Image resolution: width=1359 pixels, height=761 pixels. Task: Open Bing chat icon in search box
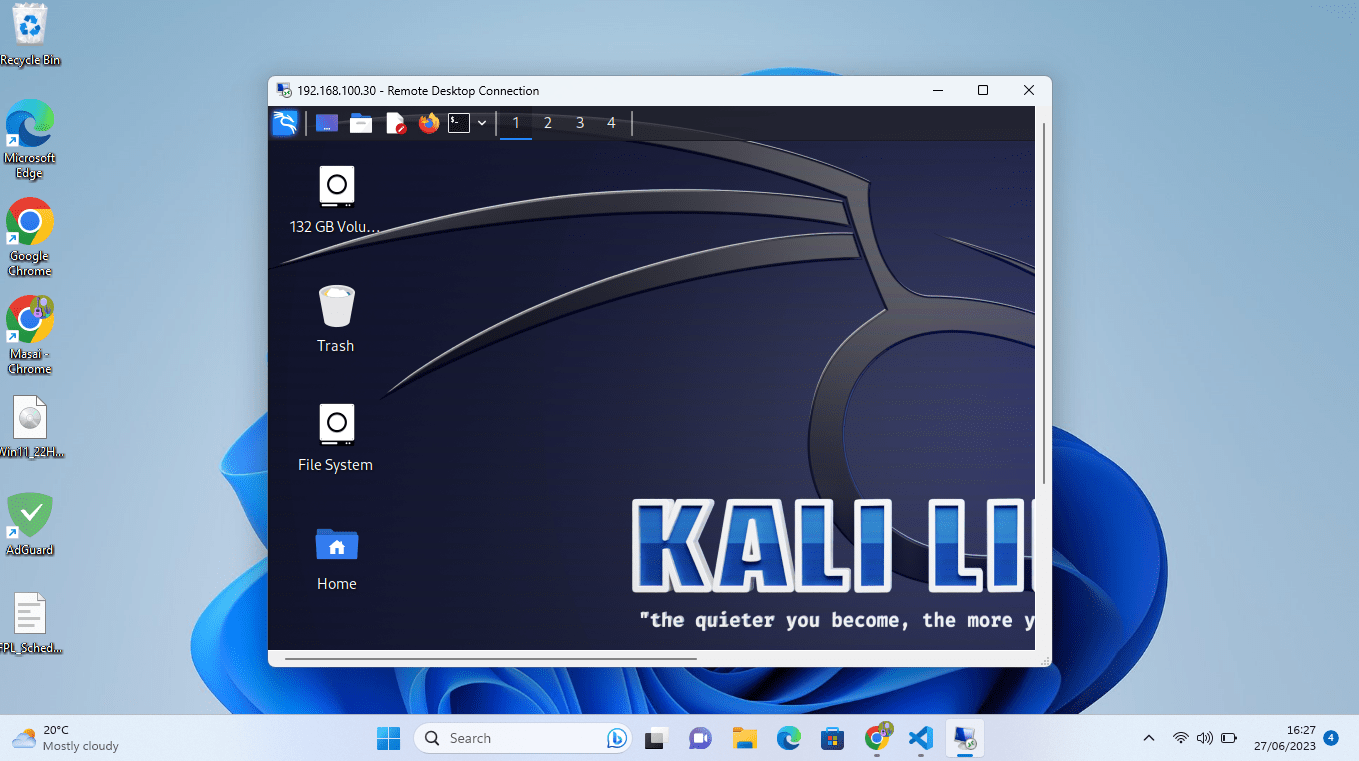[x=616, y=738]
